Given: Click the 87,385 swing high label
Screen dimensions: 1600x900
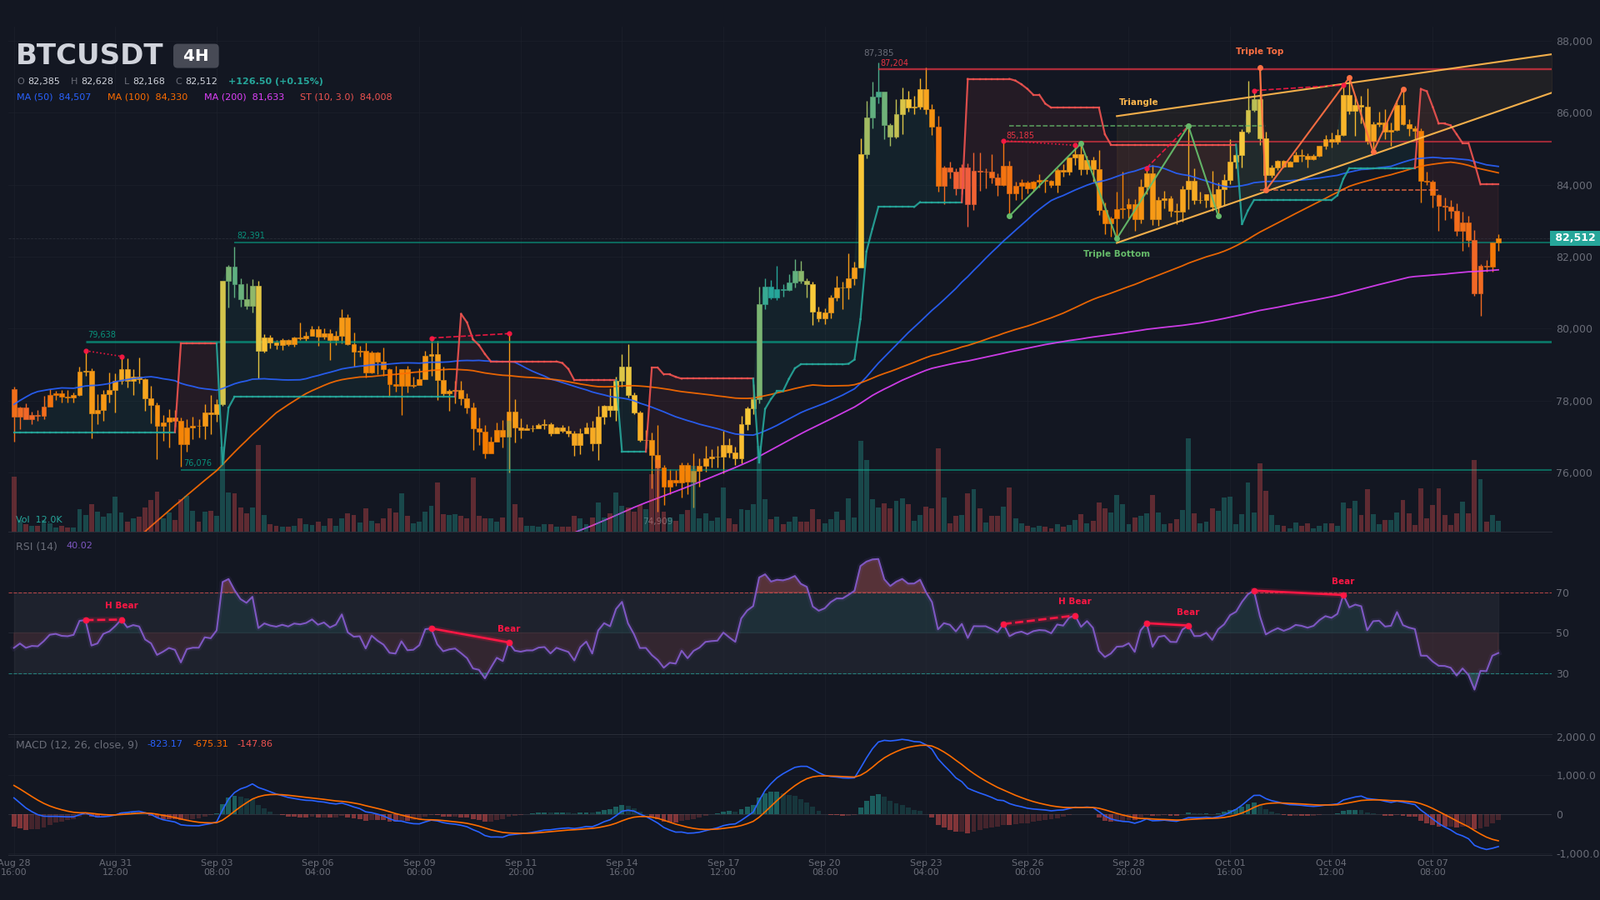Looking at the screenshot, I should (x=879, y=53).
